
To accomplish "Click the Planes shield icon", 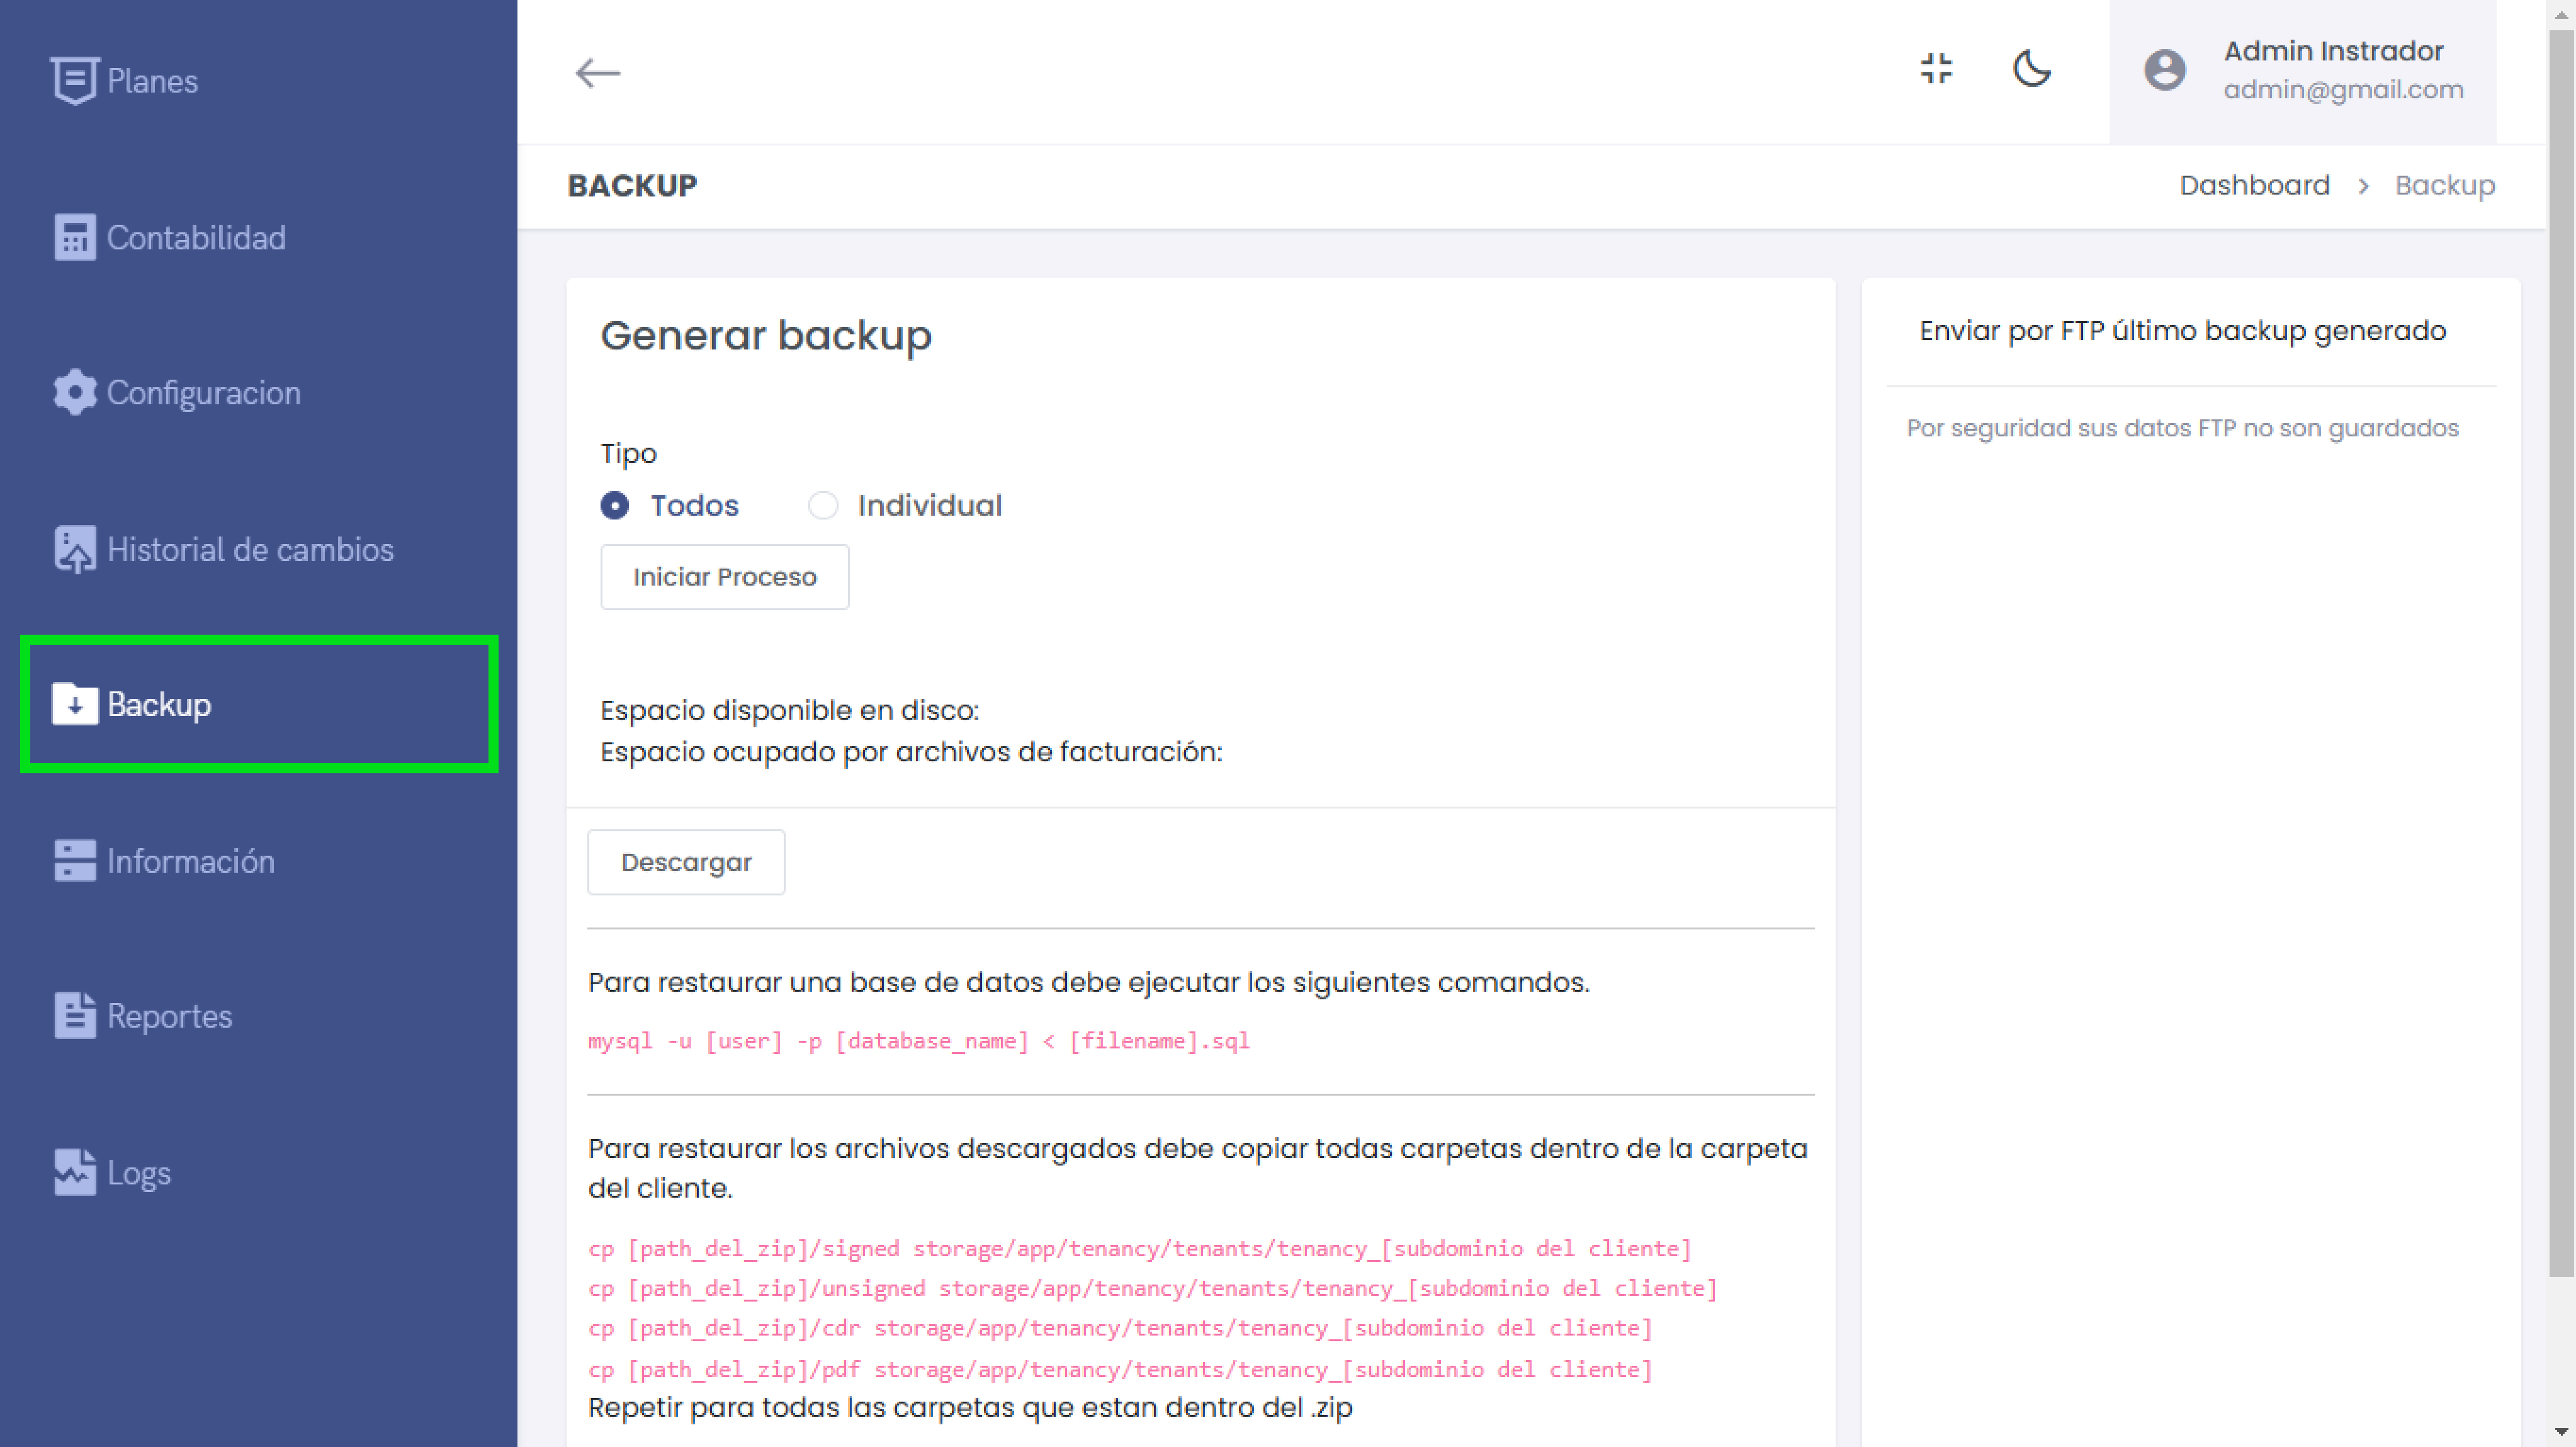I will 74,80.
